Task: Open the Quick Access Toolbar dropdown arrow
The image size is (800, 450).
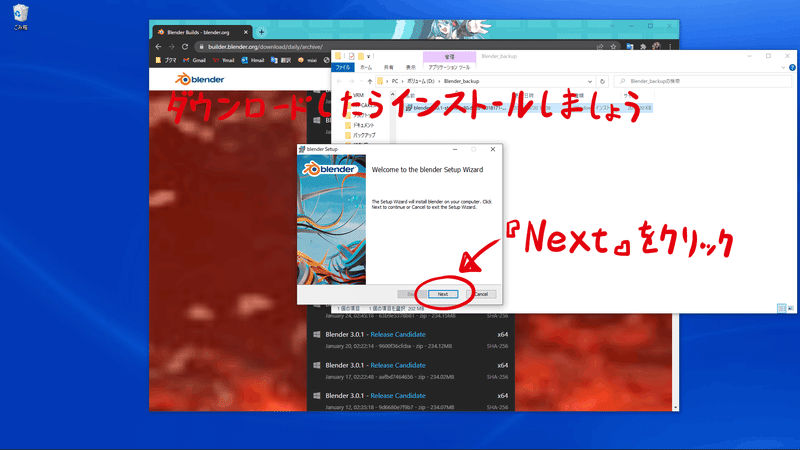Action: 368,56
